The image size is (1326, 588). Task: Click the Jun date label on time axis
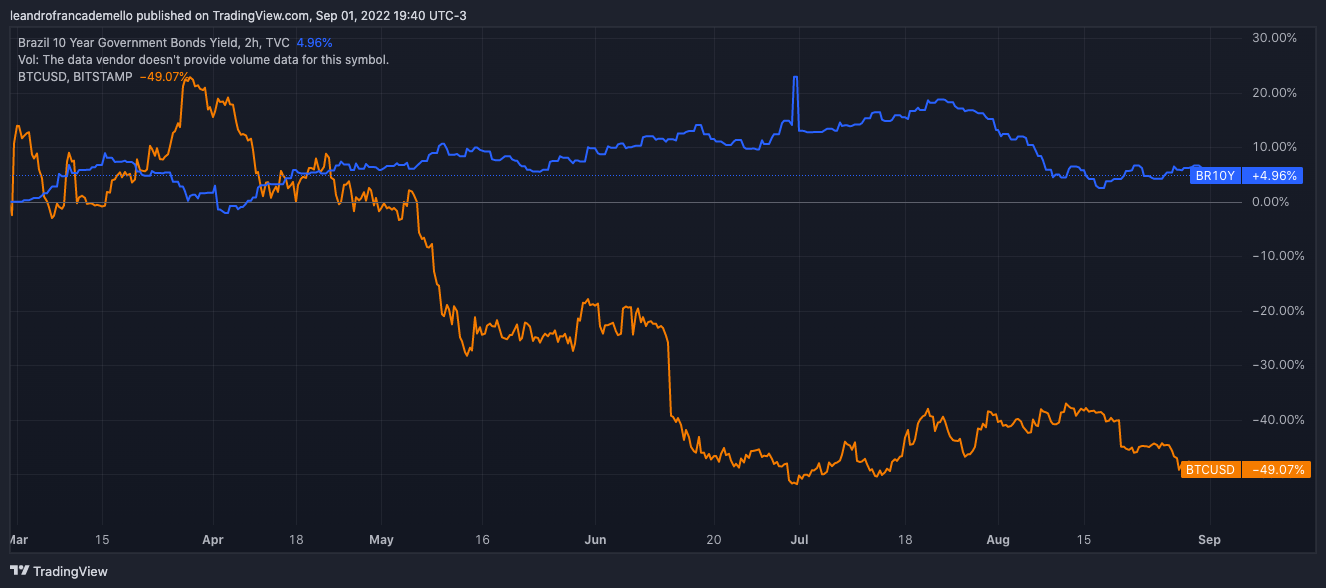(x=595, y=540)
